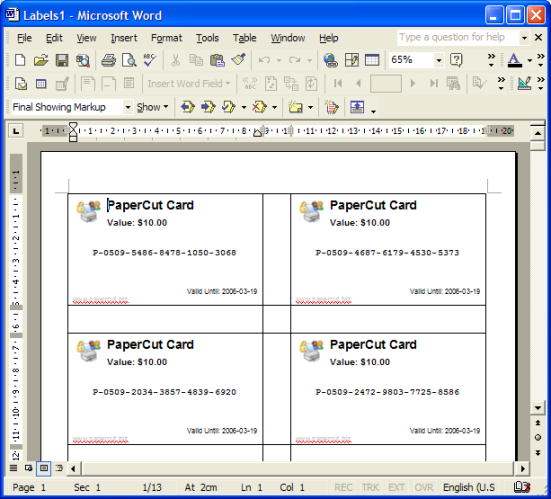Image resolution: width=551 pixels, height=499 pixels.
Task: Insert a new comment
Action: pos(295,107)
